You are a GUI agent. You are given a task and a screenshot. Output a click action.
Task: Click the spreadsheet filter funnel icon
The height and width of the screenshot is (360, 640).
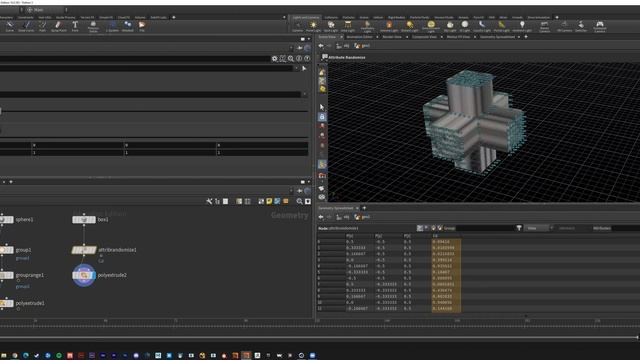[x=519, y=228]
